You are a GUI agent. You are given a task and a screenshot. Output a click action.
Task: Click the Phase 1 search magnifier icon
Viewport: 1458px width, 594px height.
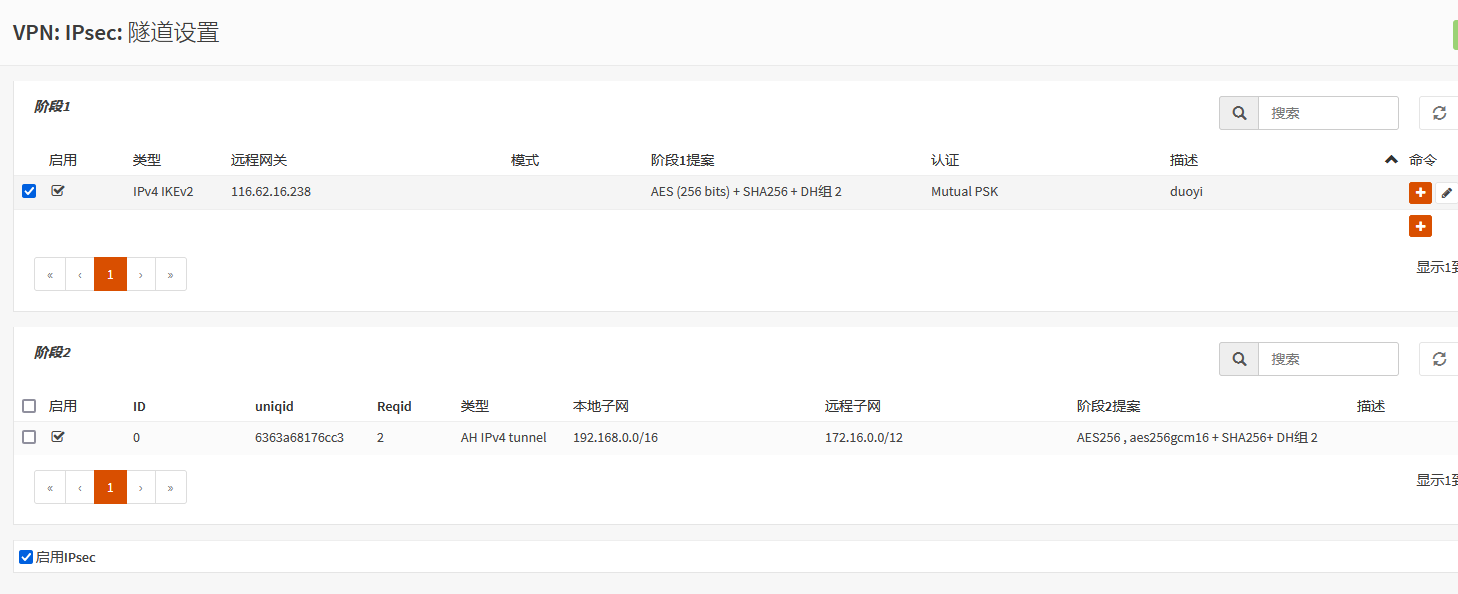[x=1239, y=113]
